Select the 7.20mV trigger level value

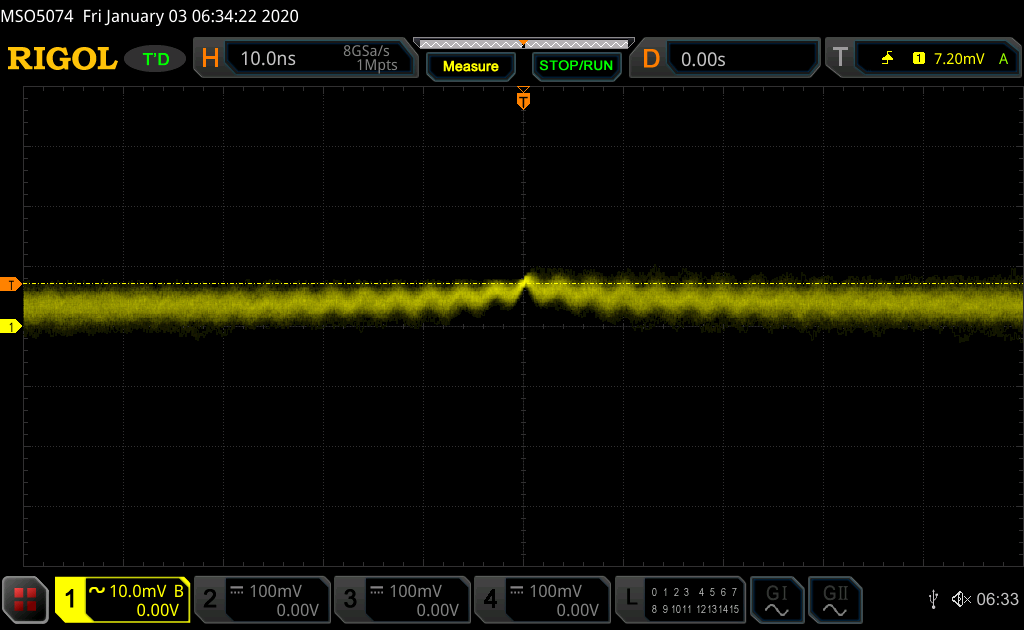click(x=959, y=59)
